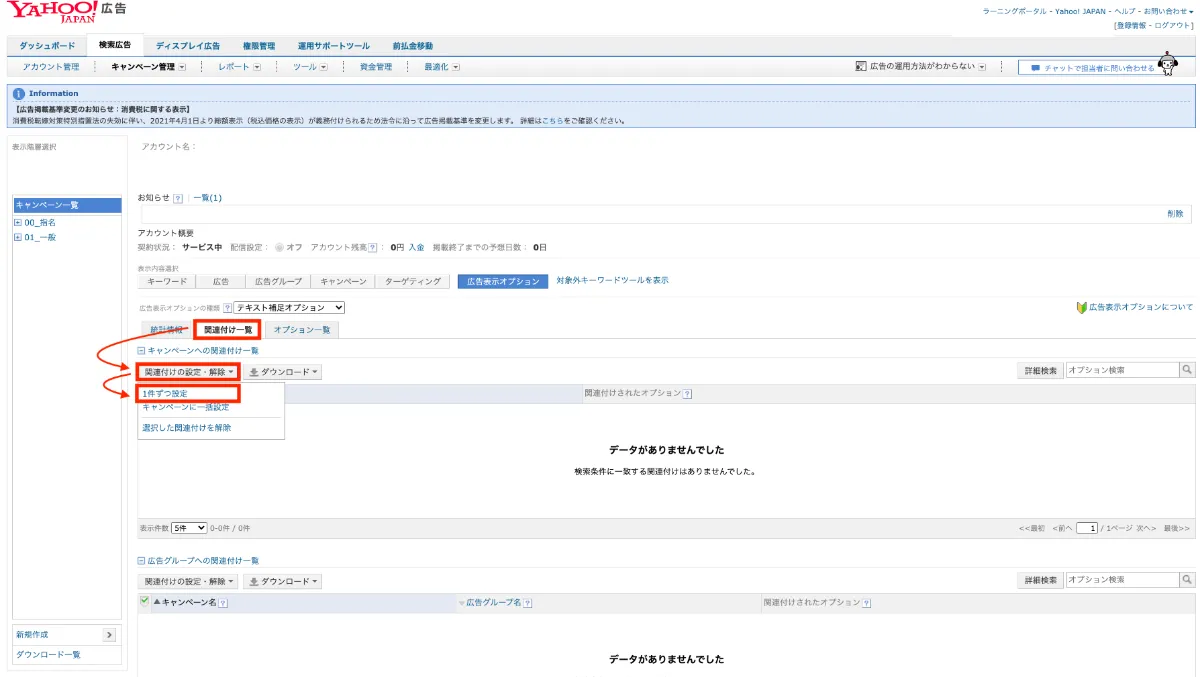The image size is (1200, 677).
Task: Collapse the 広告グループへの関連付け一覧 section
Action: click(x=141, y=561)
